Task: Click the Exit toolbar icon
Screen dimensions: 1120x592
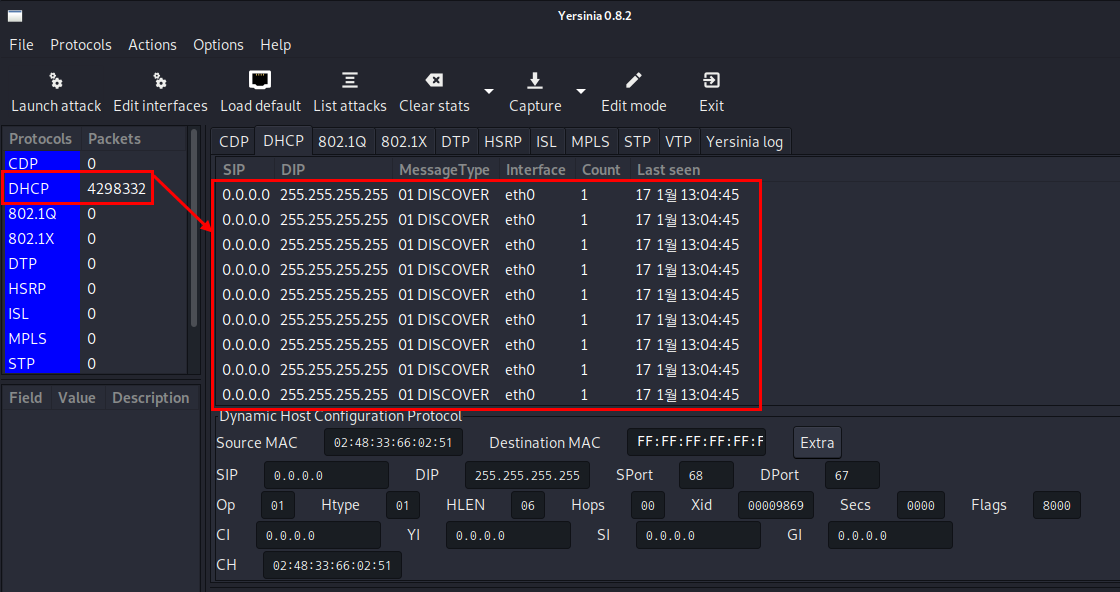Action: pyautogui.click(x=711, y=80)
